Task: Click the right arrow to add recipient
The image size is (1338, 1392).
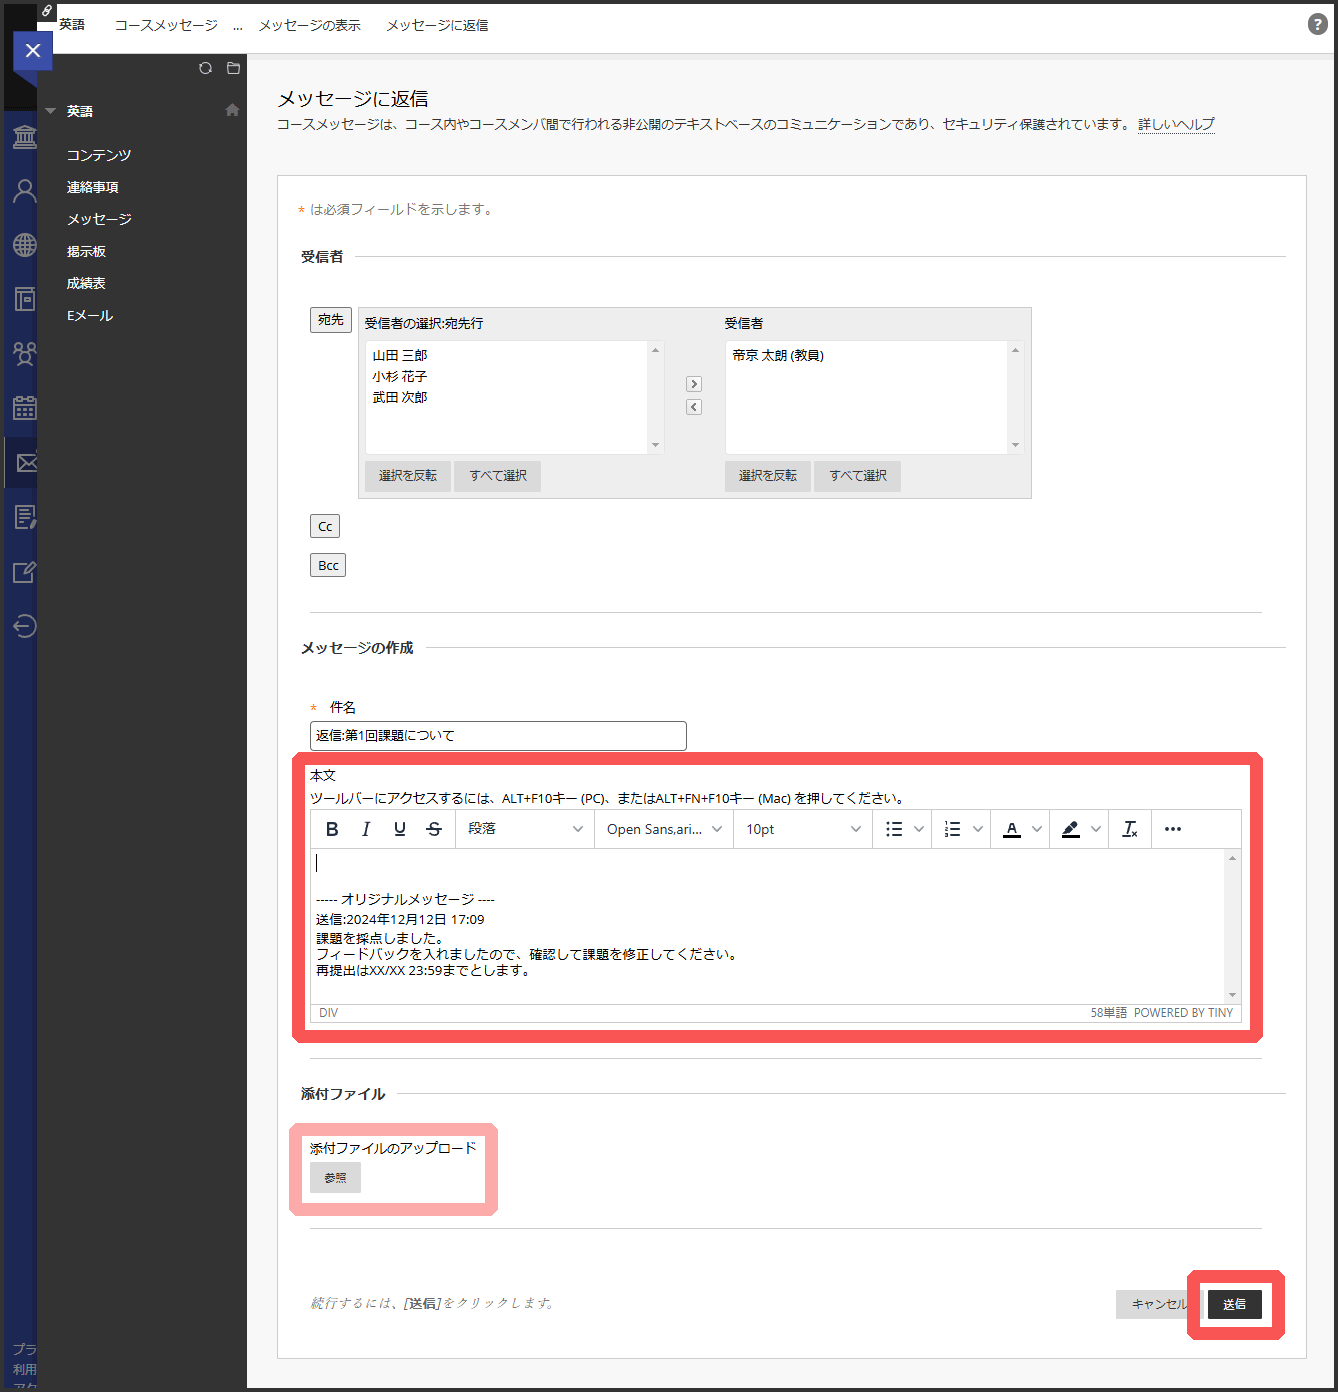Action: (x=694, y=384)
